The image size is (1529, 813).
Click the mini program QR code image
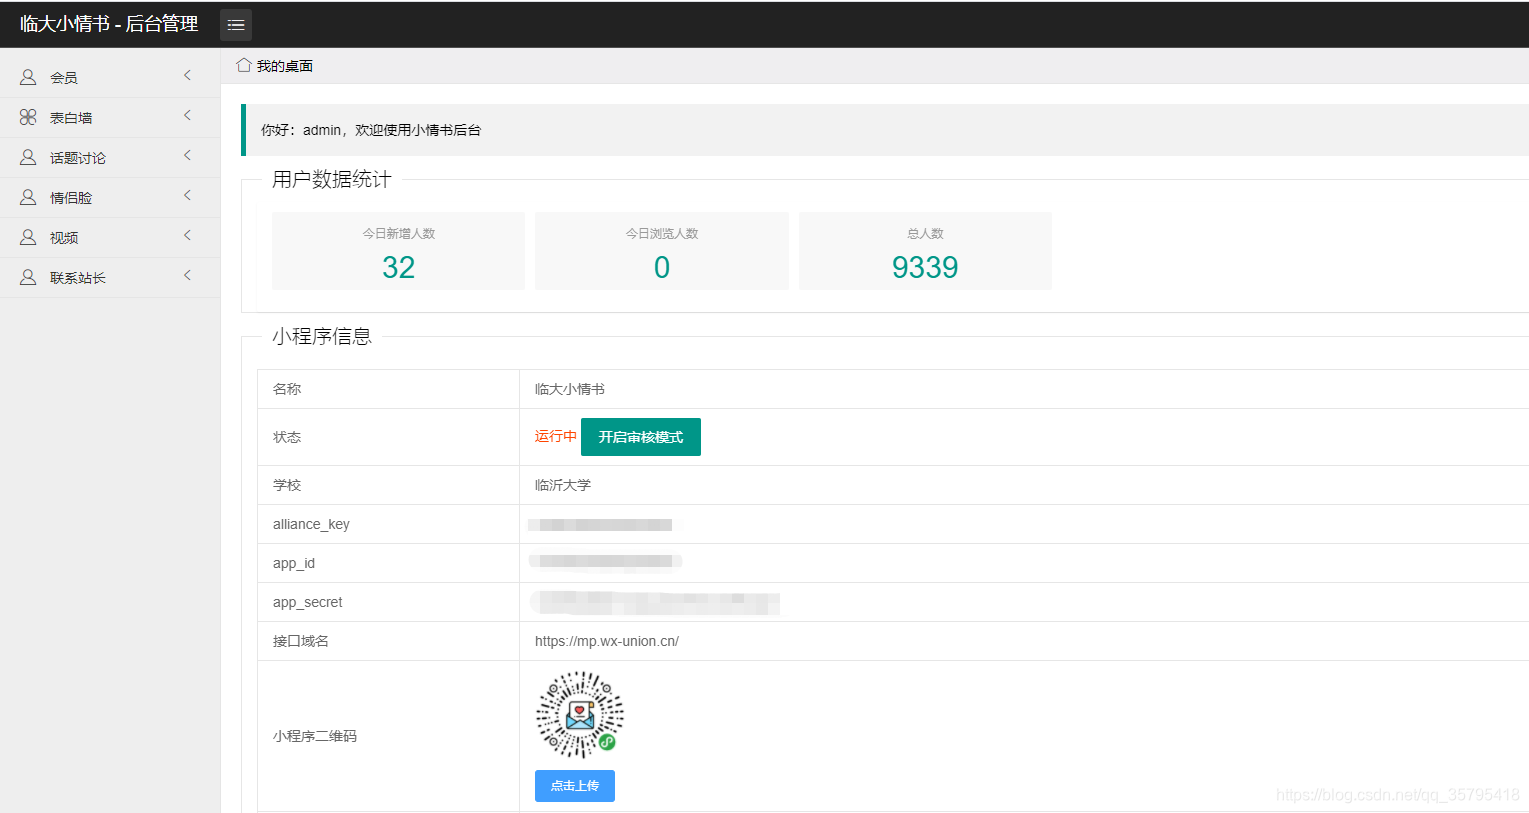point(580,715)
